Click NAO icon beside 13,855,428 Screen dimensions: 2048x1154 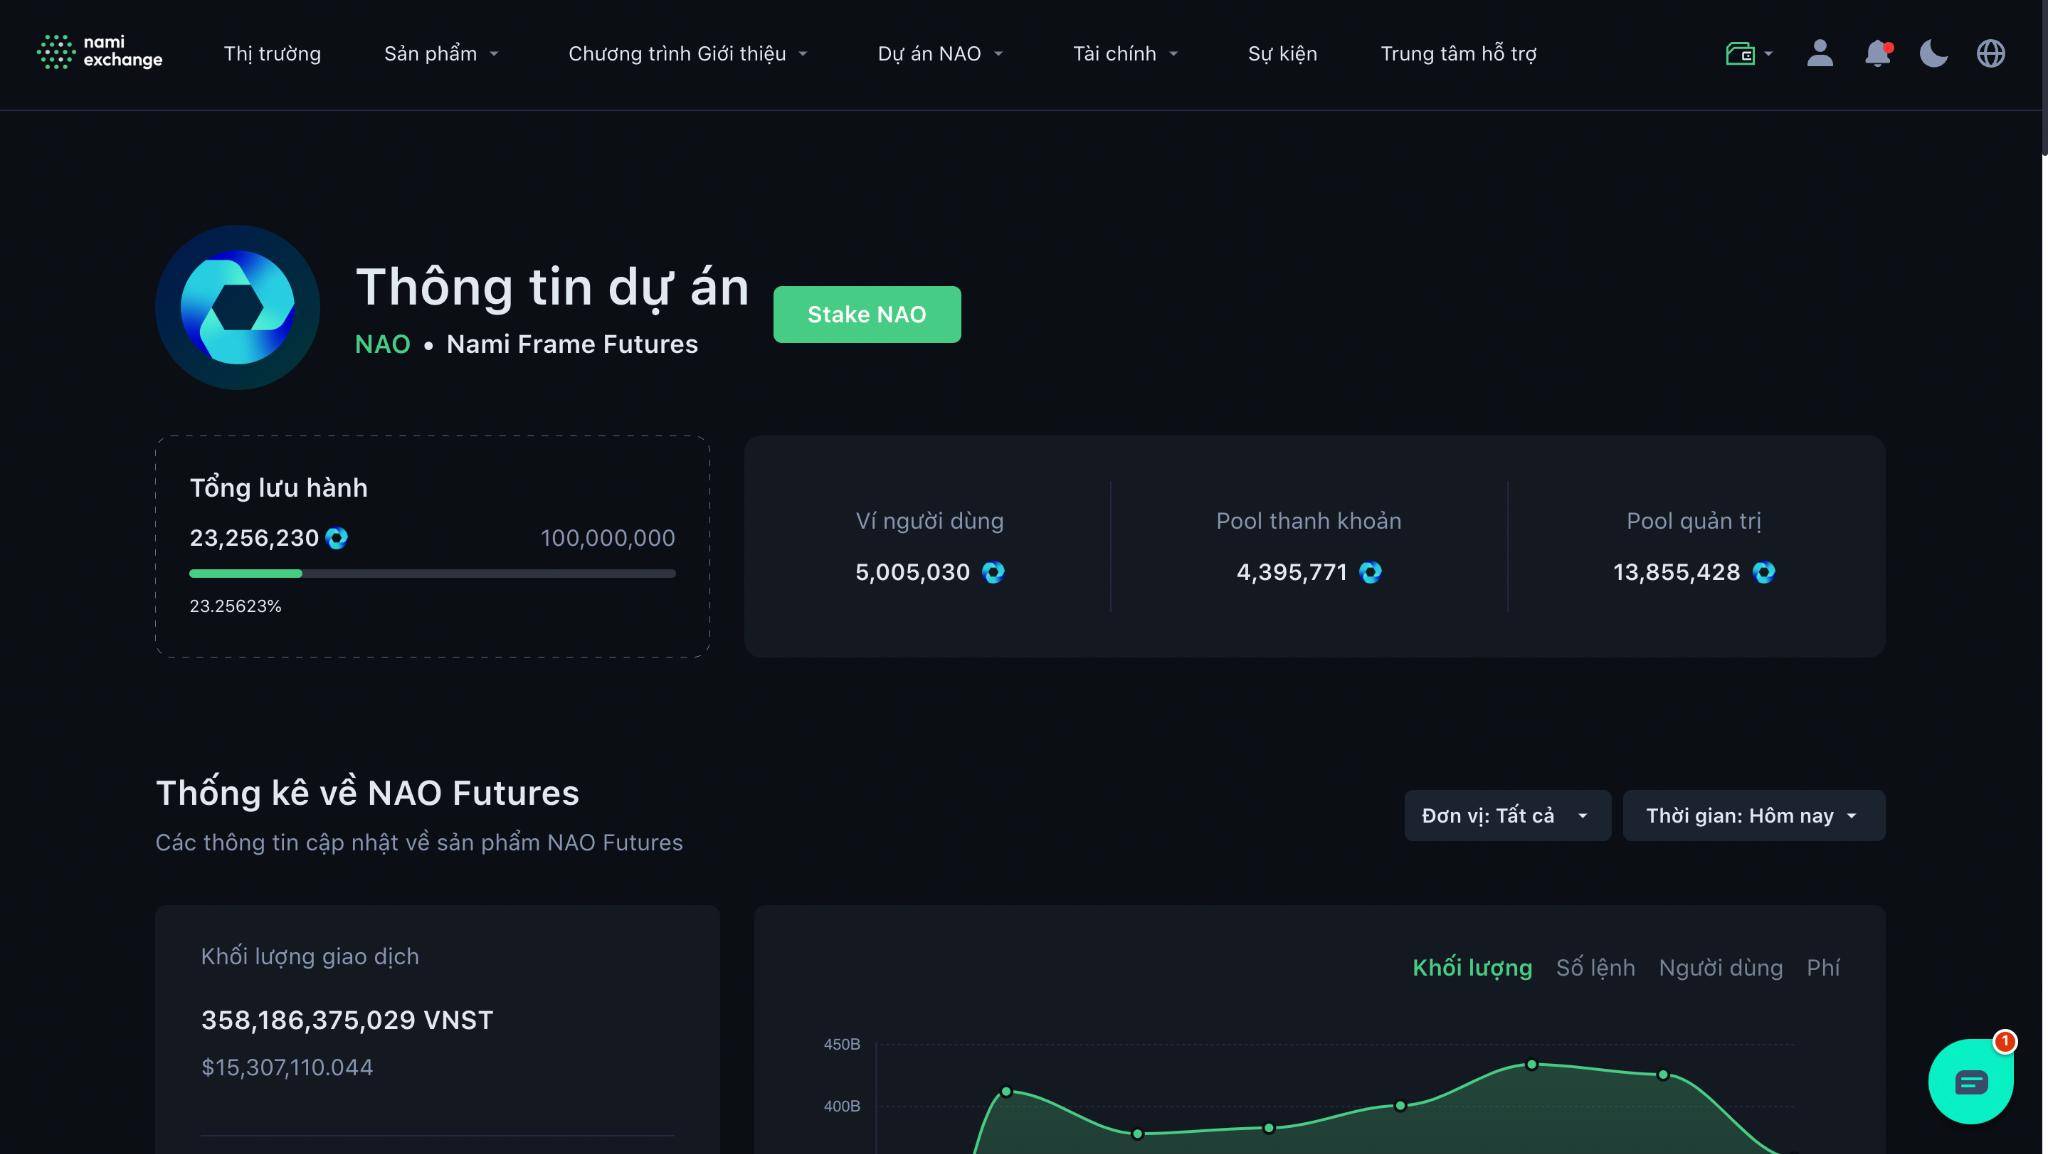pyautogui.click(x=1764, y=572)
